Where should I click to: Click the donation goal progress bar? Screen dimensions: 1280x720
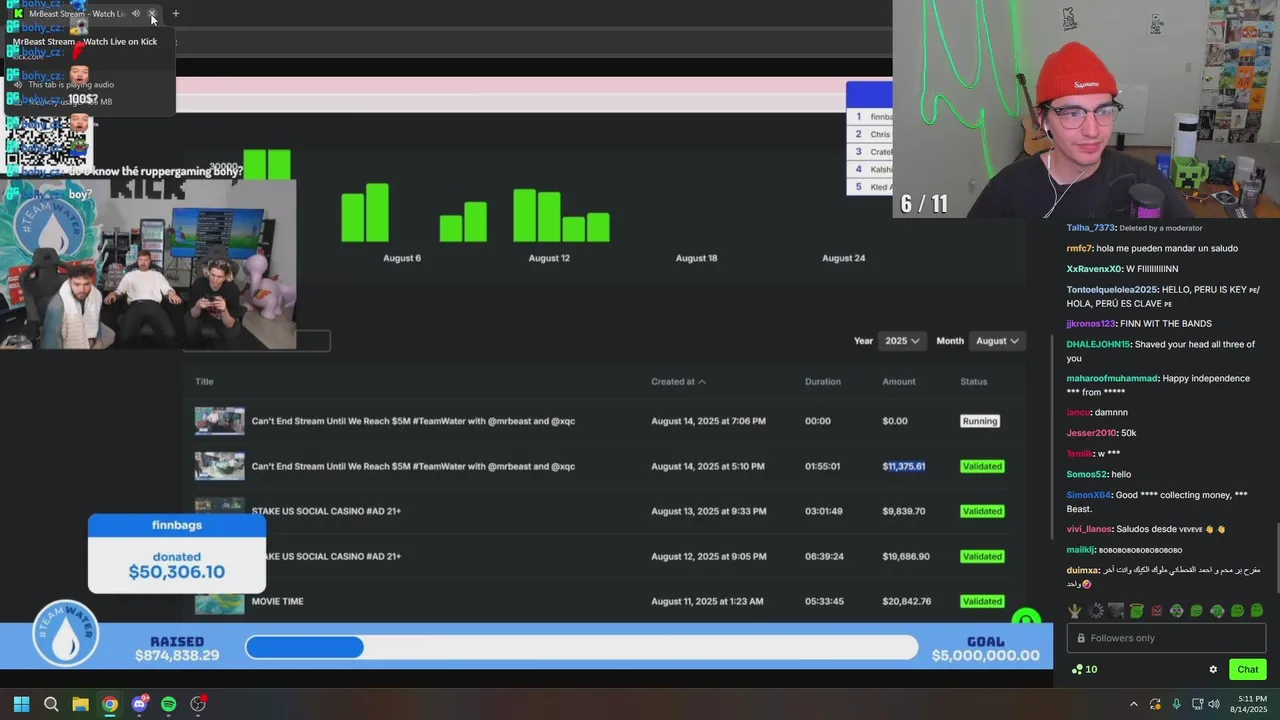click(x=581, y=648)
